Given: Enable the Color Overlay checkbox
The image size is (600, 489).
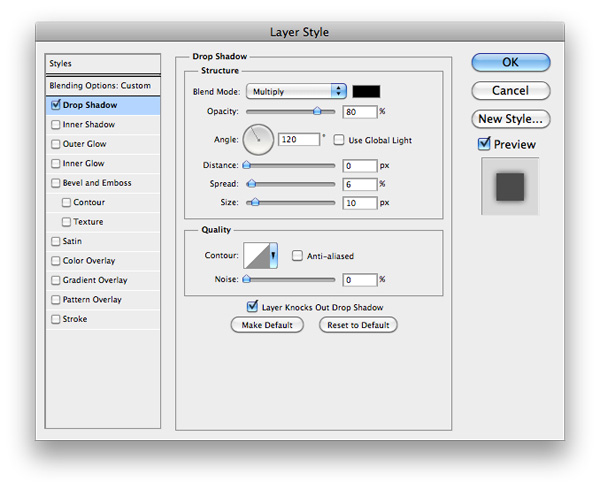Looking at the screenshot, I should pyautogui.click(x=55, y=261).
